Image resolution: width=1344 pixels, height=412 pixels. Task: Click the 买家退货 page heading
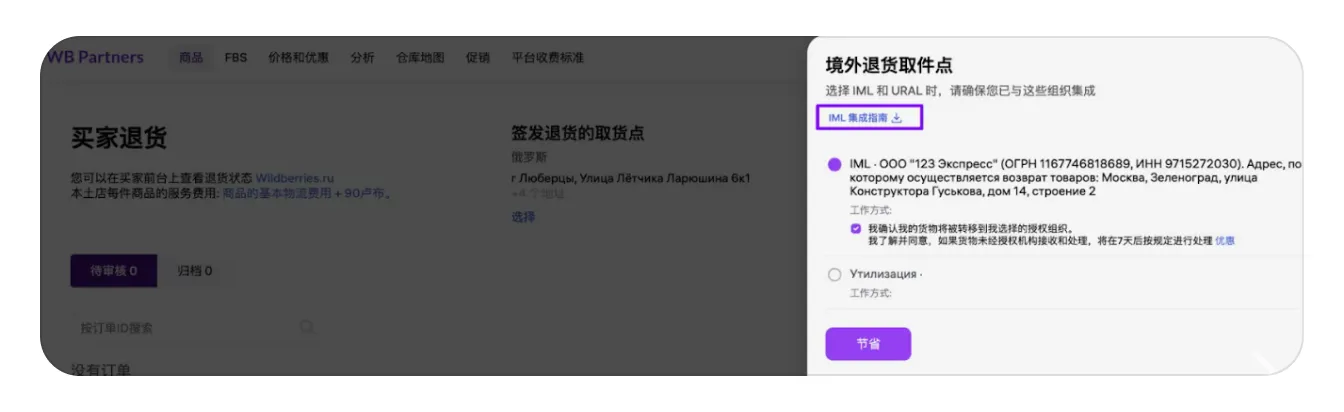(x=119, y=138)
